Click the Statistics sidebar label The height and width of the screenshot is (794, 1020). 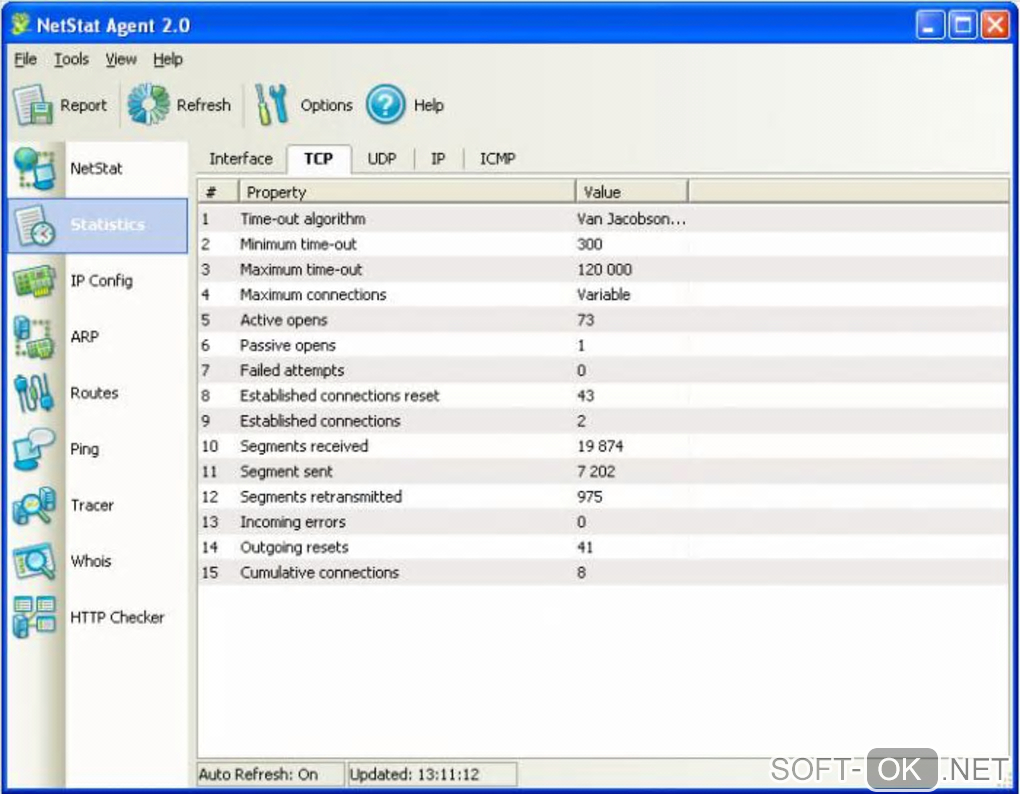pyautogui.click(x=107, y=225)
